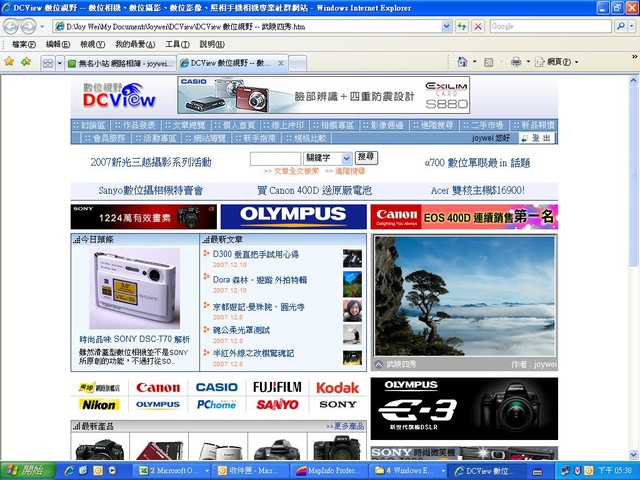Open the Outlook icon in Quick Launch
The height and width of the screenshot is (480, 640).
point(98,471)
